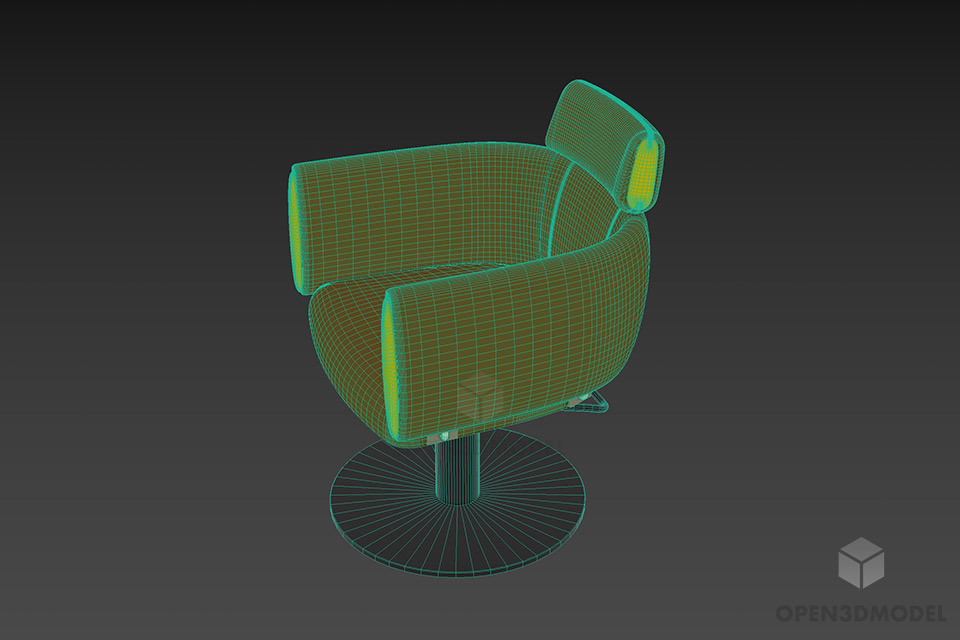
Task: Select the central pedestal column under the seat
Action: (457, 468)
